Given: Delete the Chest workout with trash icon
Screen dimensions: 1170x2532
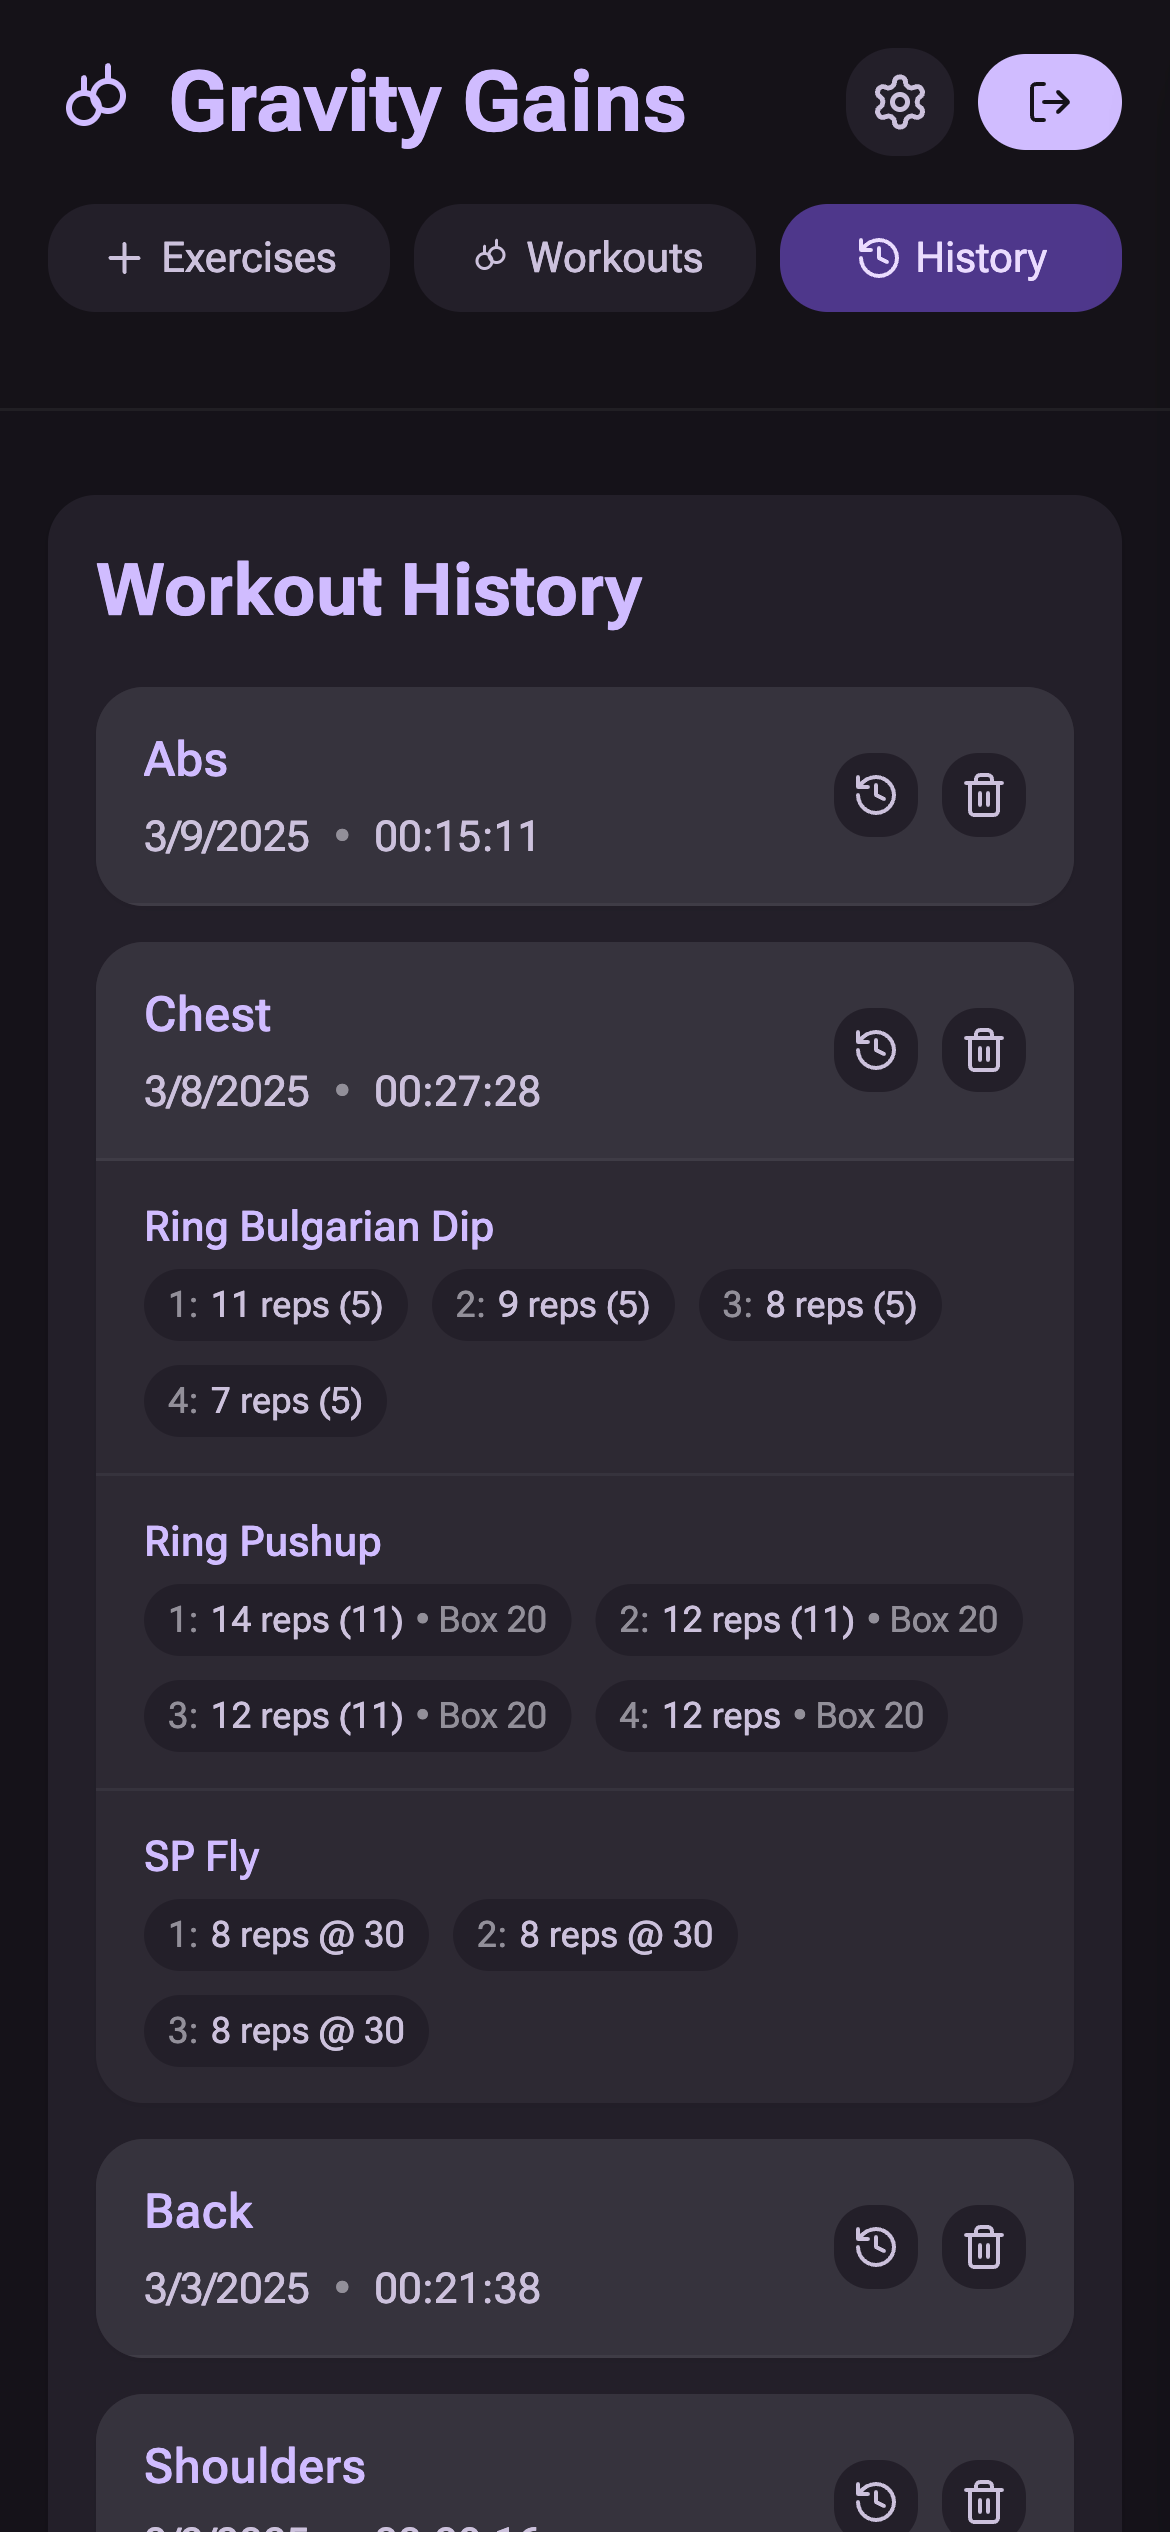Looking at the screenshot, I should coord(982,1050).
